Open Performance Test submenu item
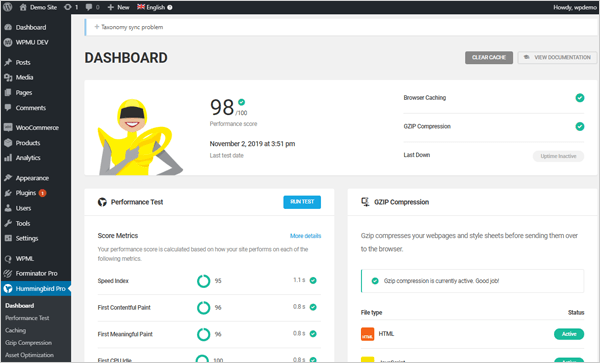The image size is (600, 363). point(27,318)
